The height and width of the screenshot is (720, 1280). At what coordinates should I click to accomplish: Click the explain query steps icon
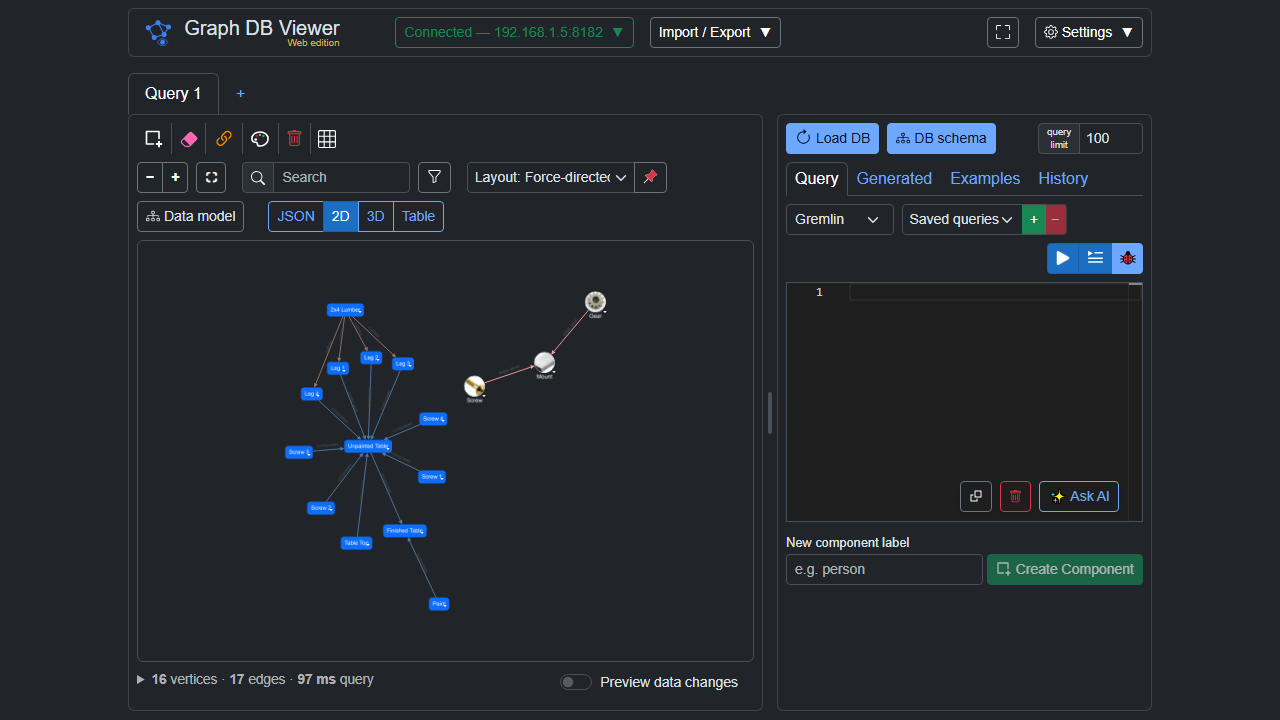pos(1096,258)
